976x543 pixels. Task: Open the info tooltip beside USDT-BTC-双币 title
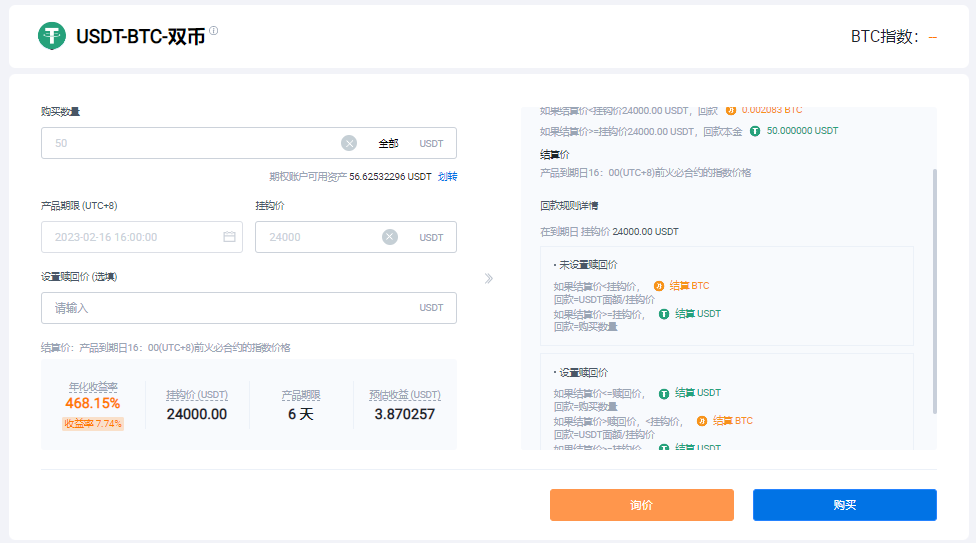pyautogui.click(x=214, y=30)
